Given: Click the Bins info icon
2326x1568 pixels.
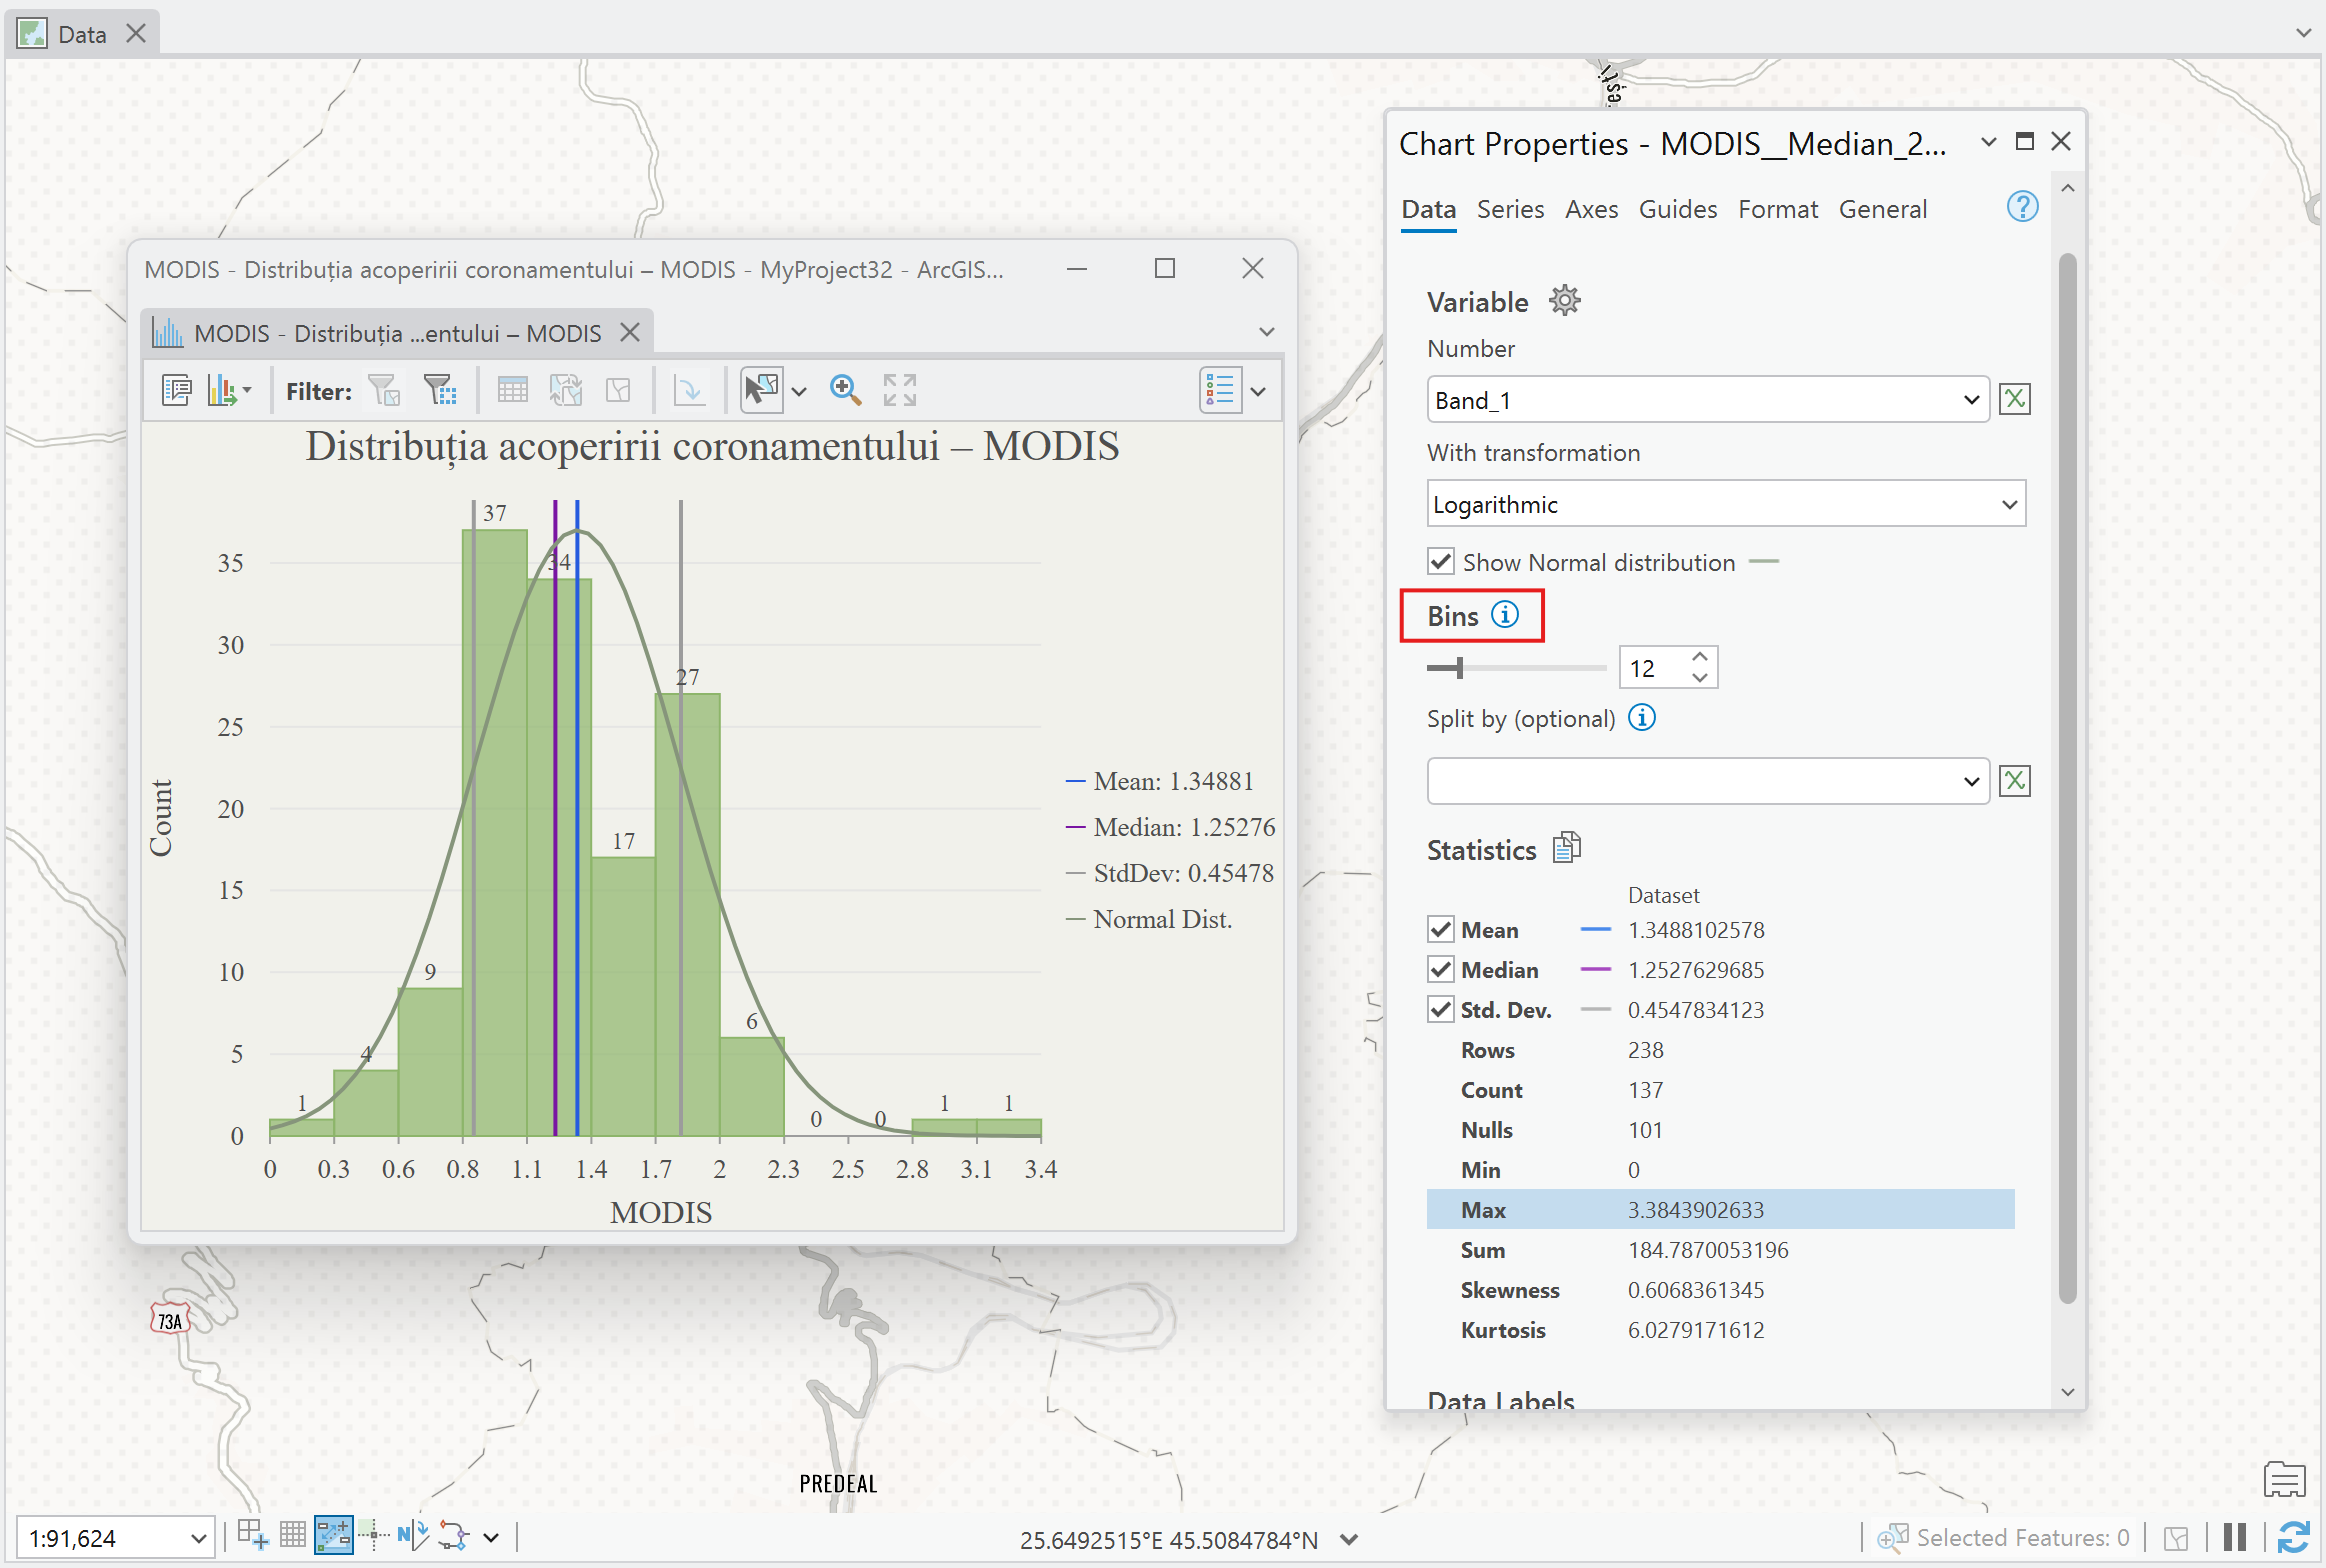Looking at the screenshot, I should pos(1505,614).
